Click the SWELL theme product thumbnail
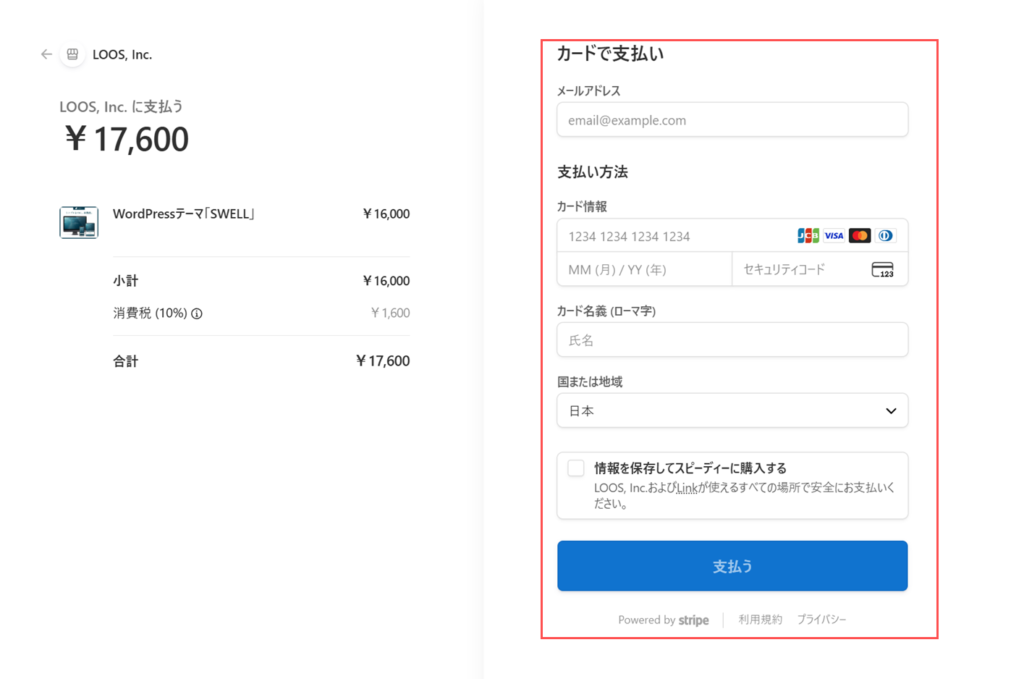 (x=79, y=222)
